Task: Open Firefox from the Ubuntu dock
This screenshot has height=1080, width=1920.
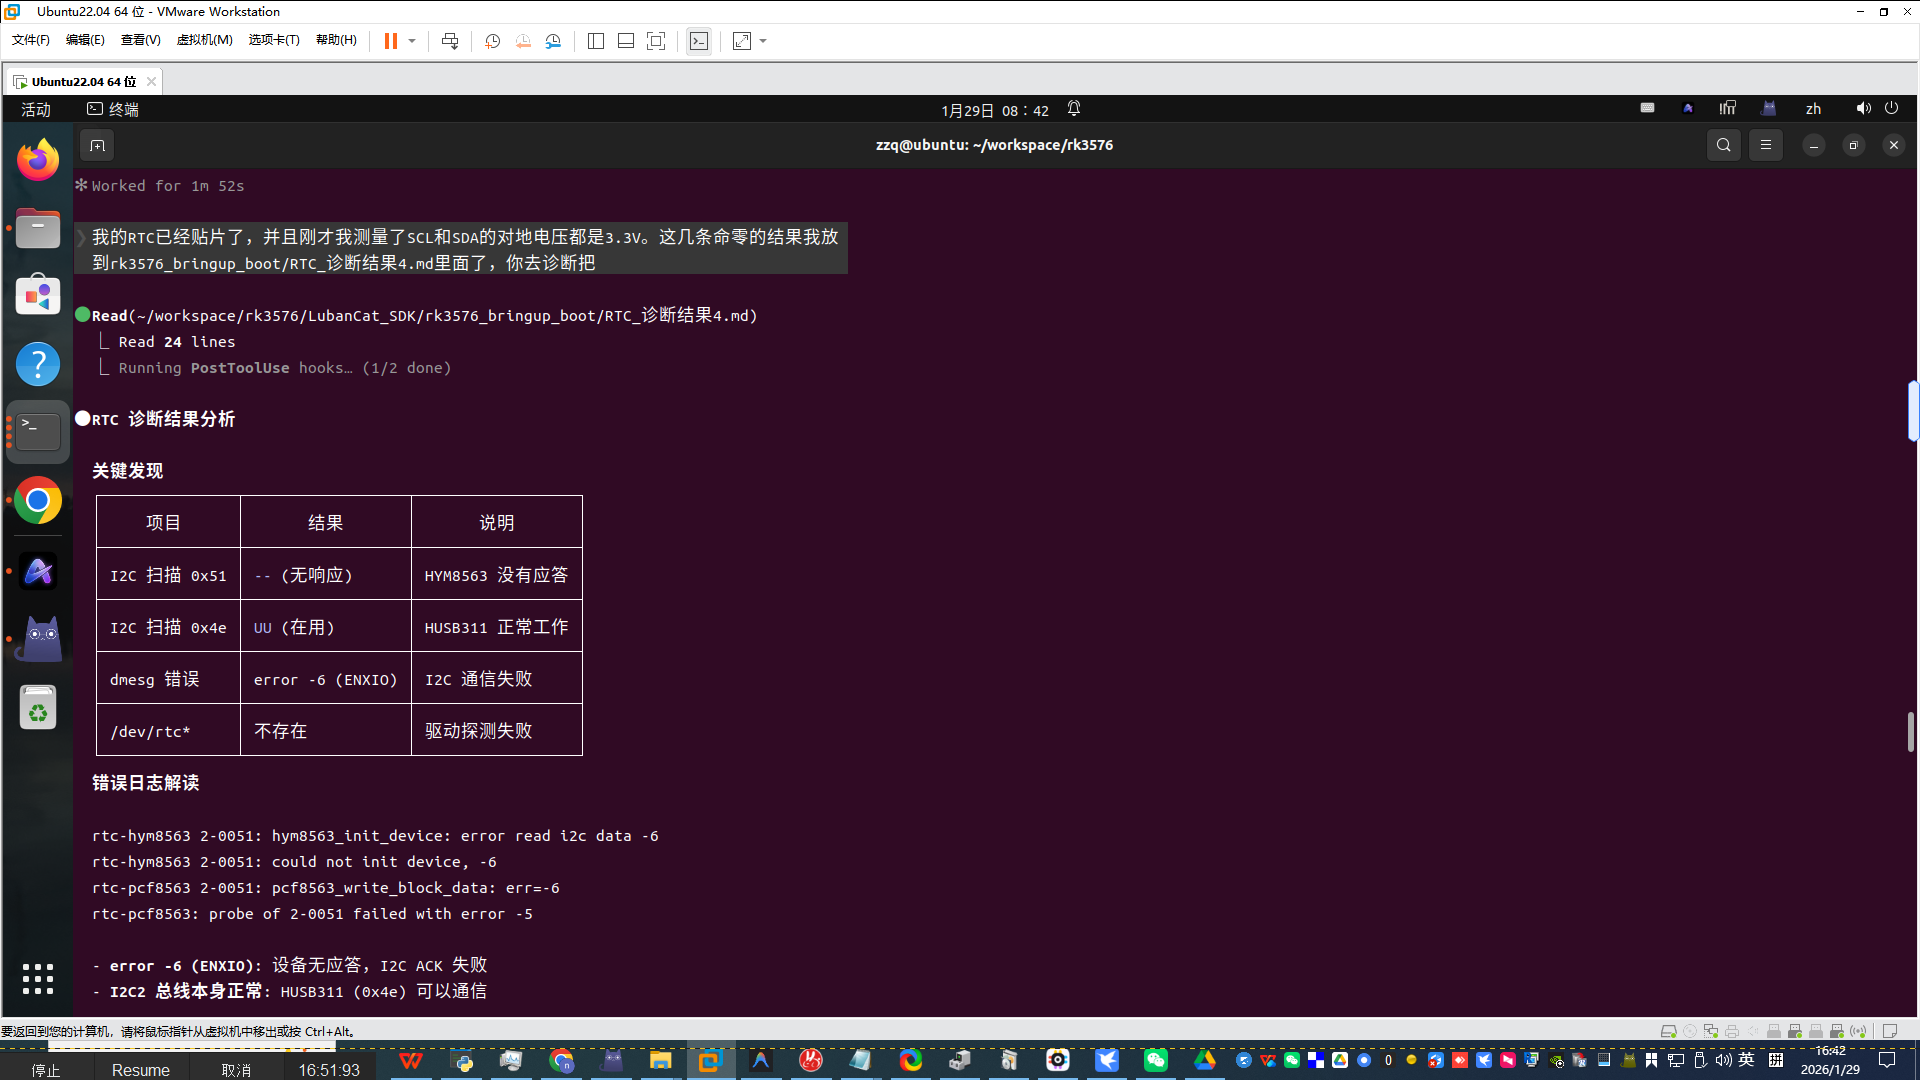Action: point(38,160)
